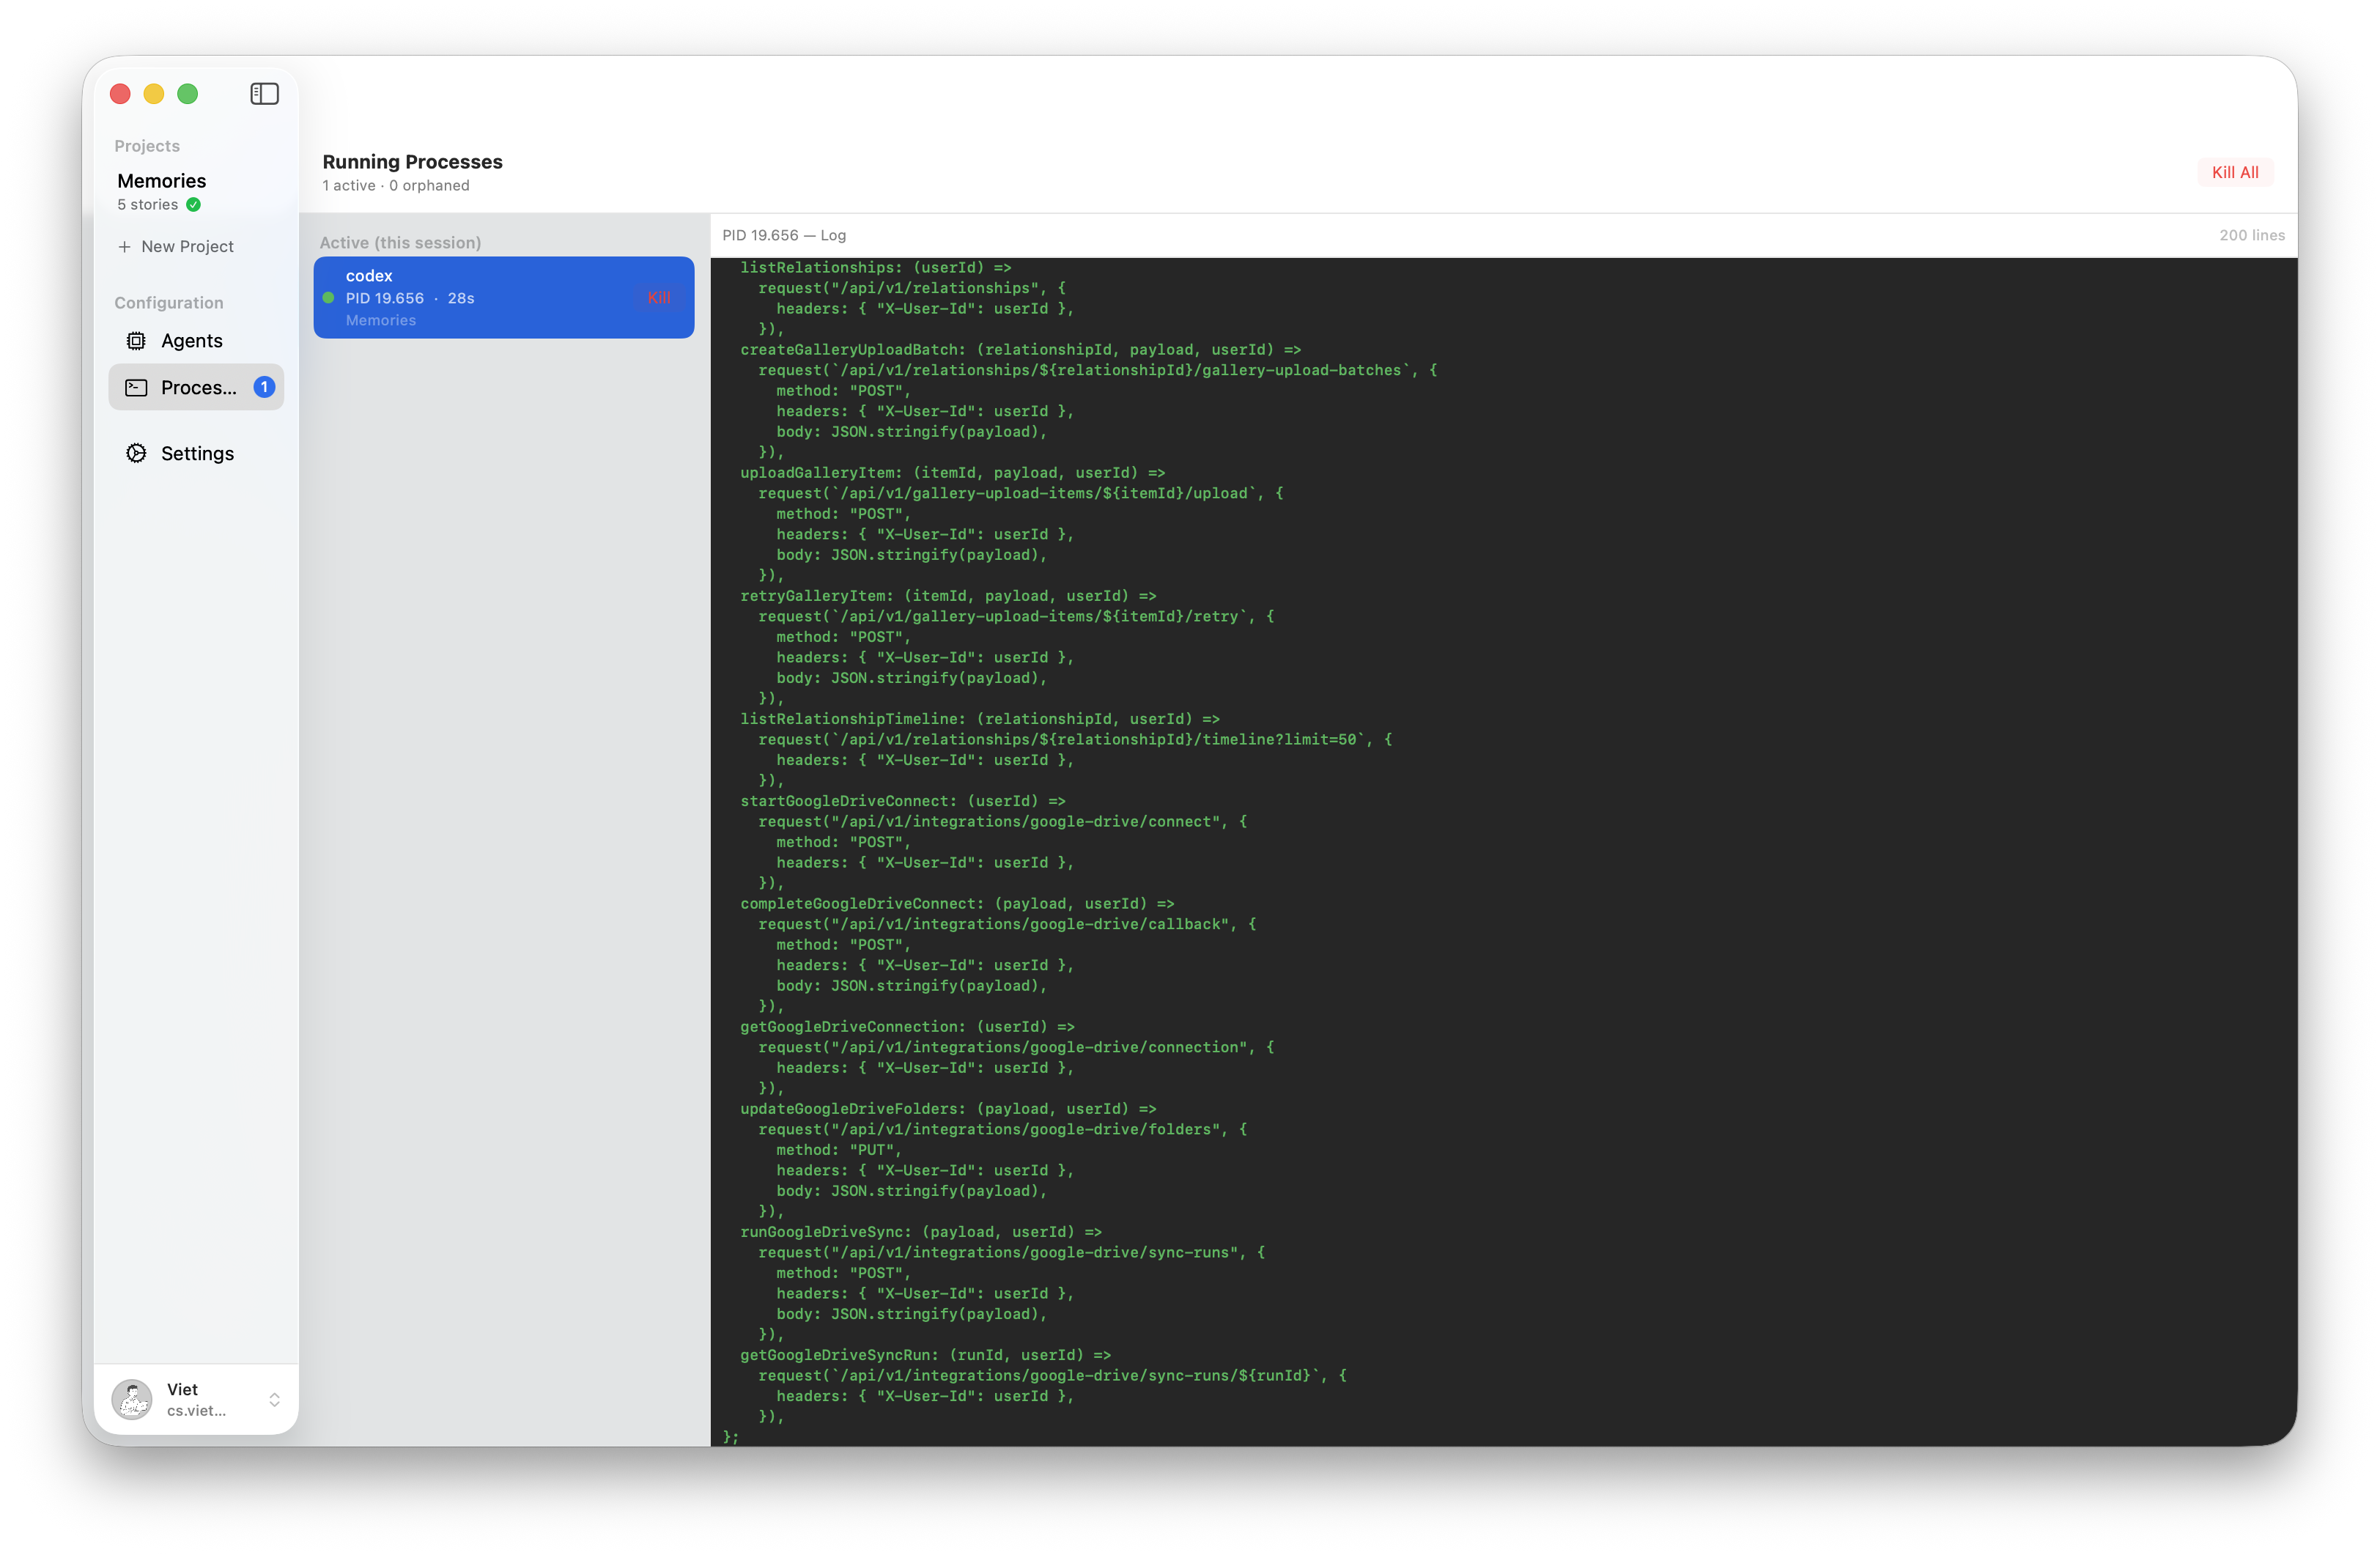Select the codex process row
This screenshot has width=2380, height=1555.
point(504,298)
